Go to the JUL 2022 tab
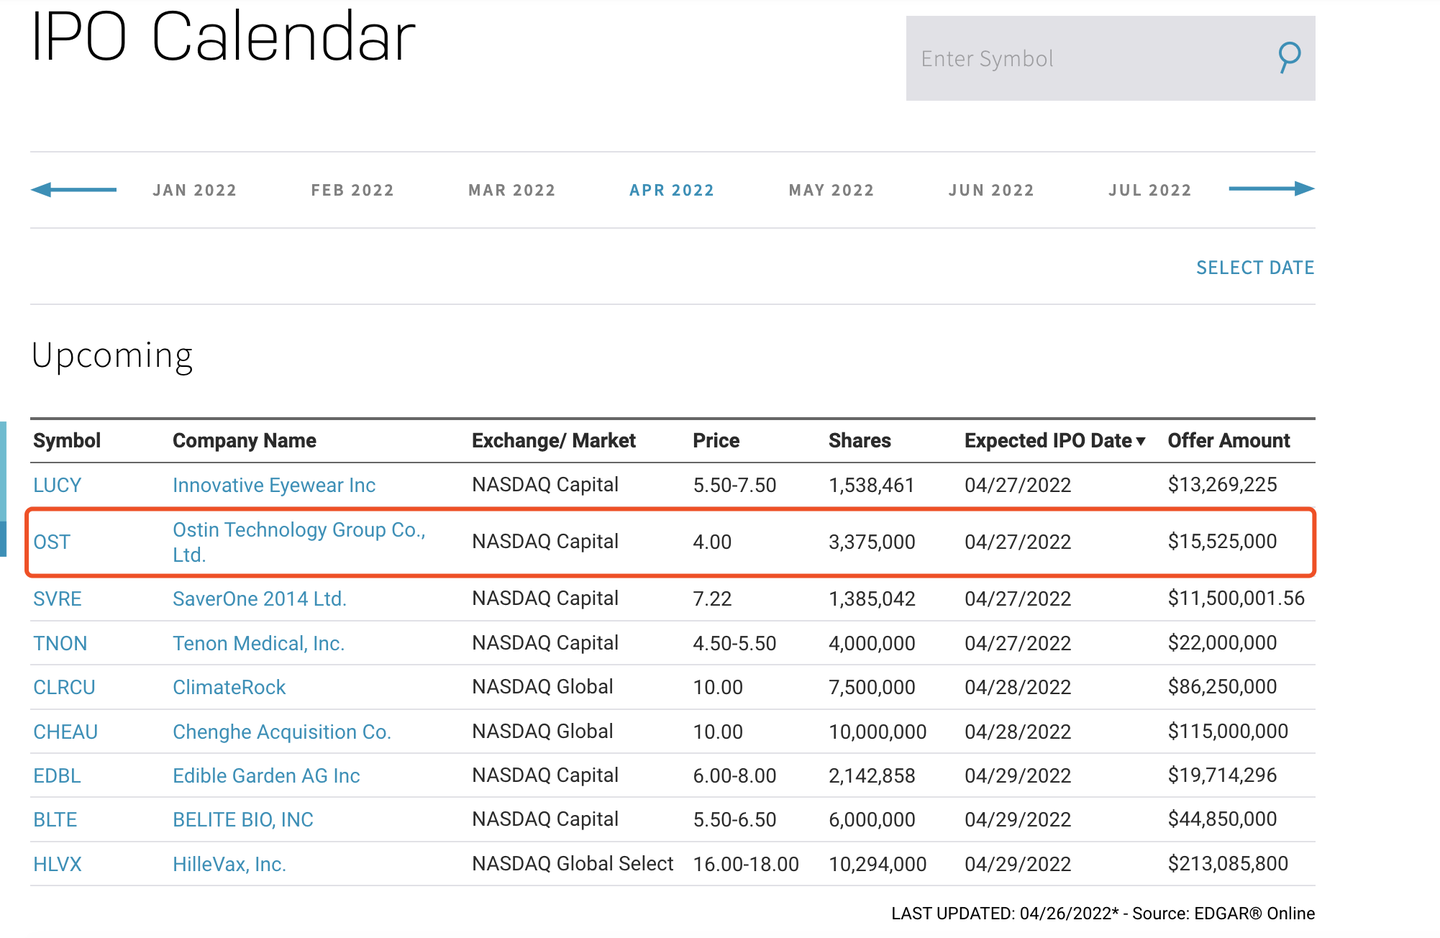1440x938 pixels. click(x=1150, y=190)
